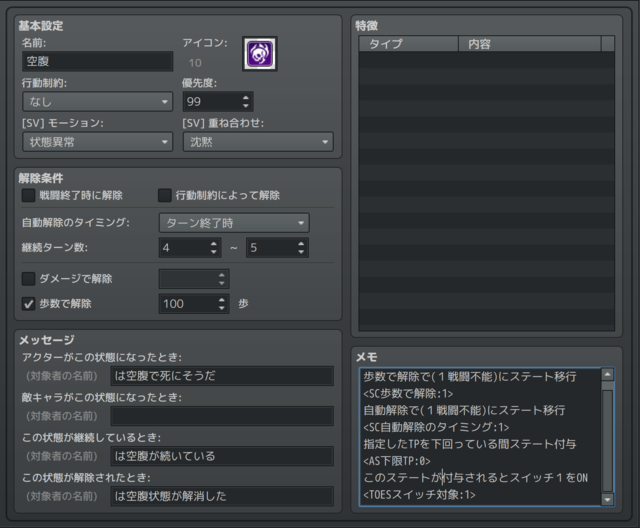Viewport: 640px width, 528px height.
Task: Click memo line <TOESスイッチ対象:1>
Action: (419, 495)
